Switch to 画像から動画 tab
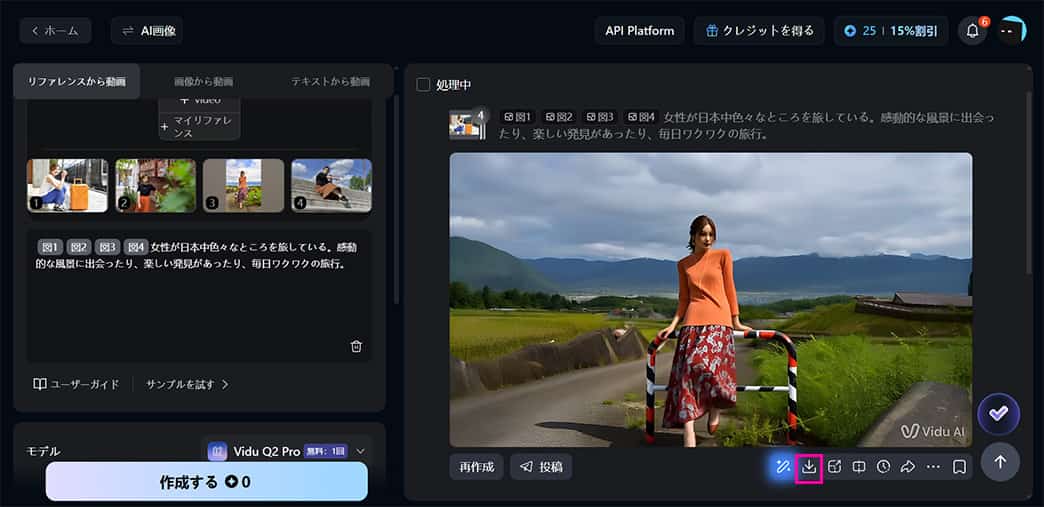Viewport: 1044px width, 507px height. coord(203,82)
